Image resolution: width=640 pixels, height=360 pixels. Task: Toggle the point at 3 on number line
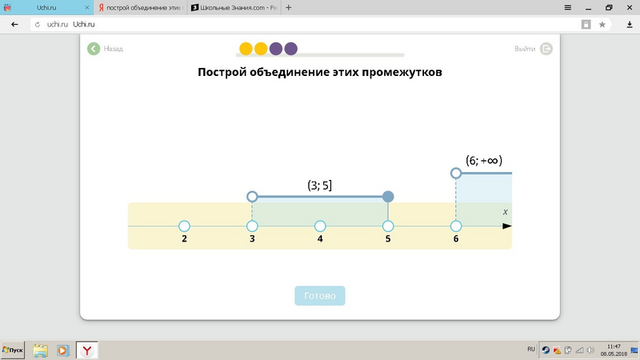pyautogui.click(x=252, y=226)
